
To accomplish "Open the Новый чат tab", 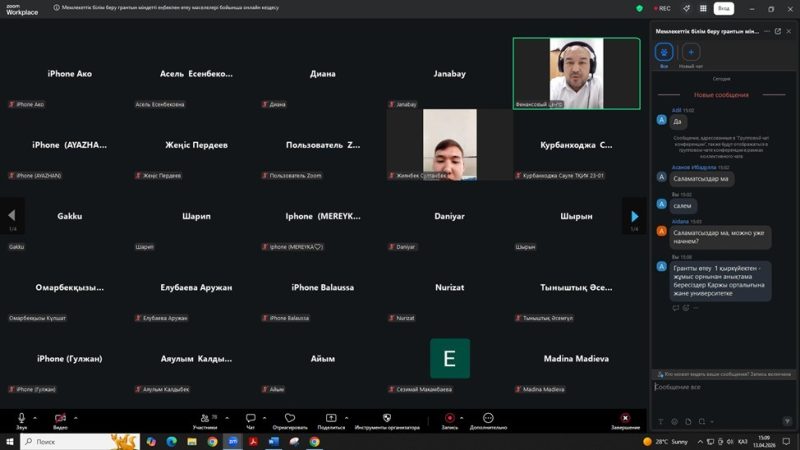I will point(691,52).
